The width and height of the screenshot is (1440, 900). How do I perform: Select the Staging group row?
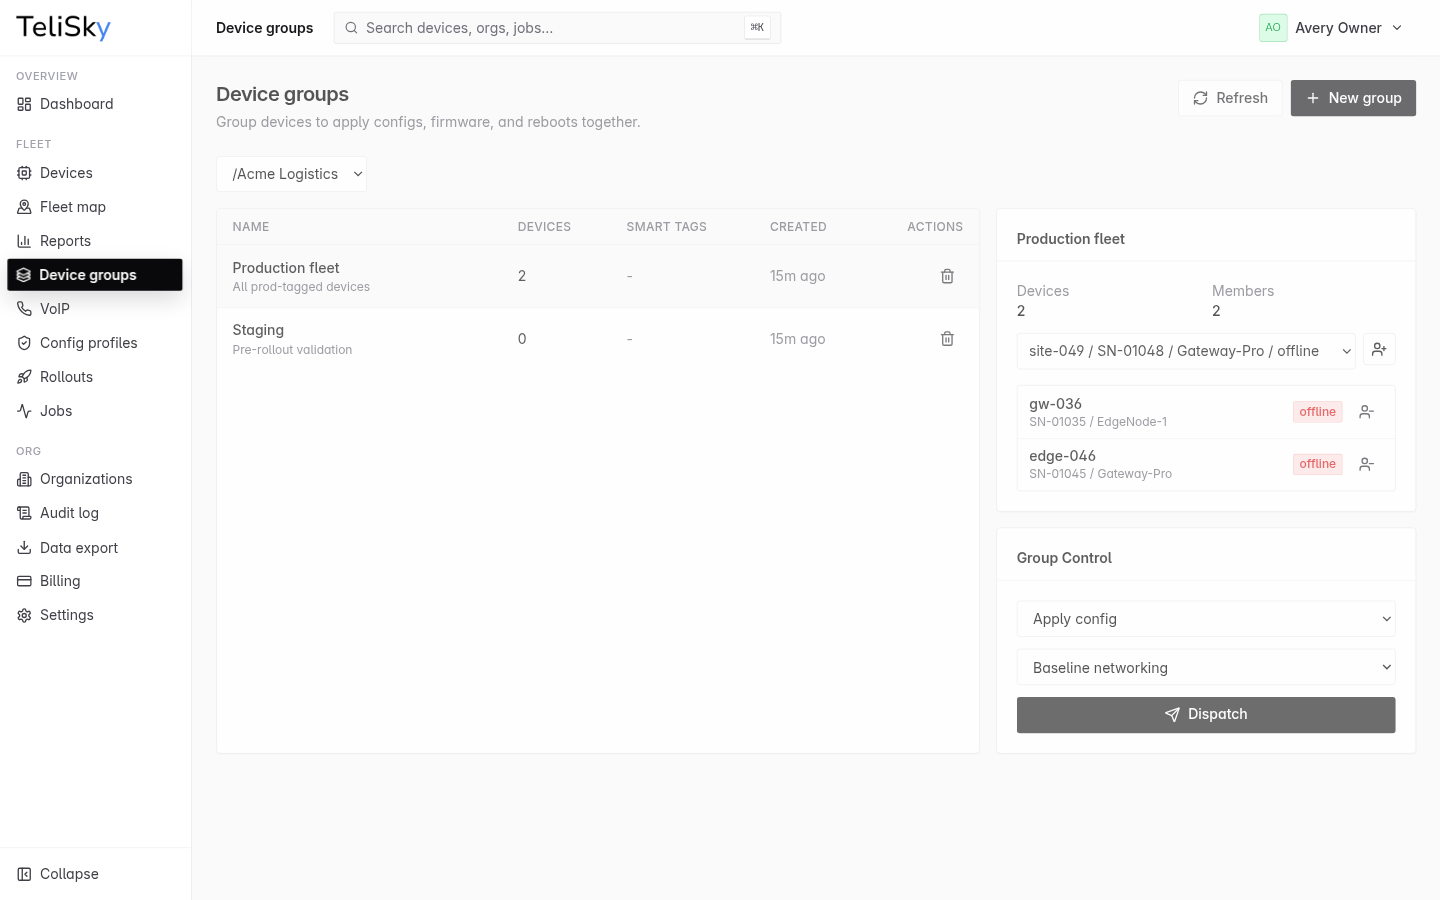tap(598, 339)
